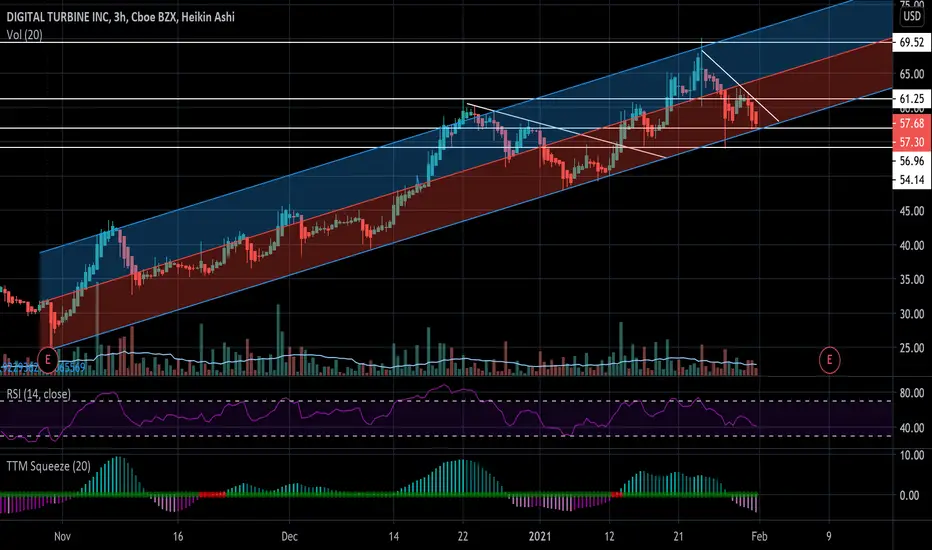Click the Nov date on time axis

(x=62, y=536)
